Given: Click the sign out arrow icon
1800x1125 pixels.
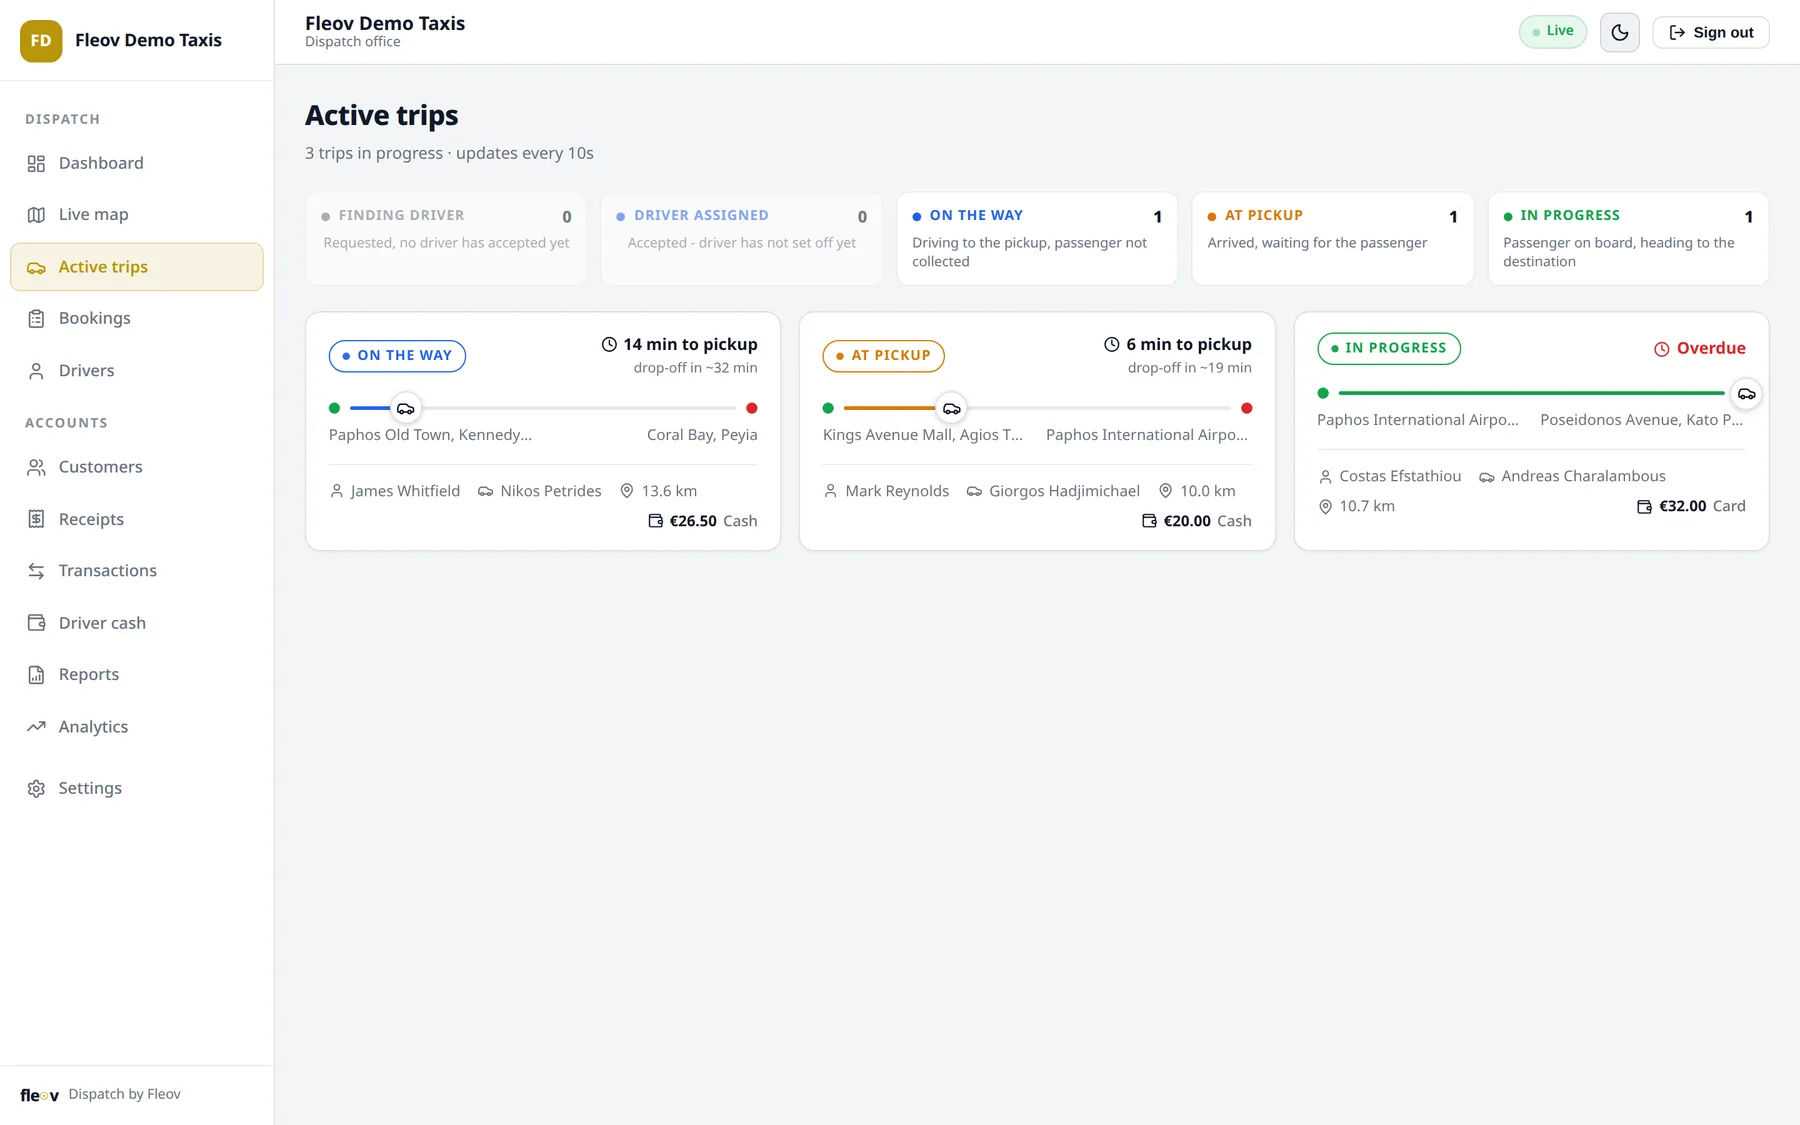Looking at the screenshot, I should click(1677, 32).
